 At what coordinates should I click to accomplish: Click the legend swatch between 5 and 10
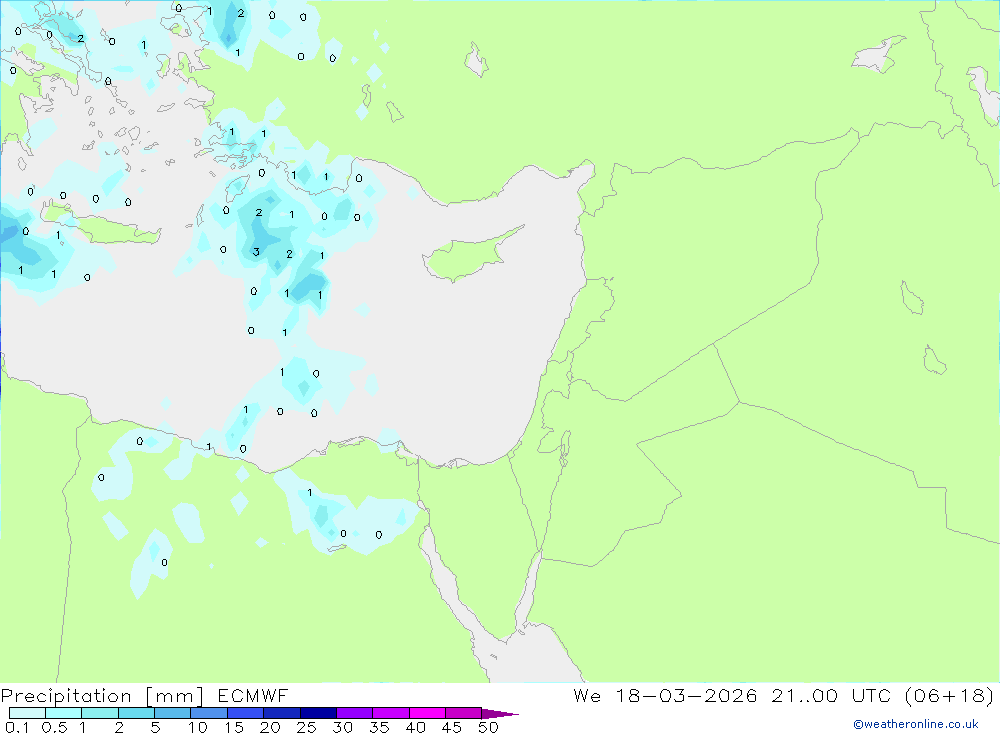click(x=173, y=713)
